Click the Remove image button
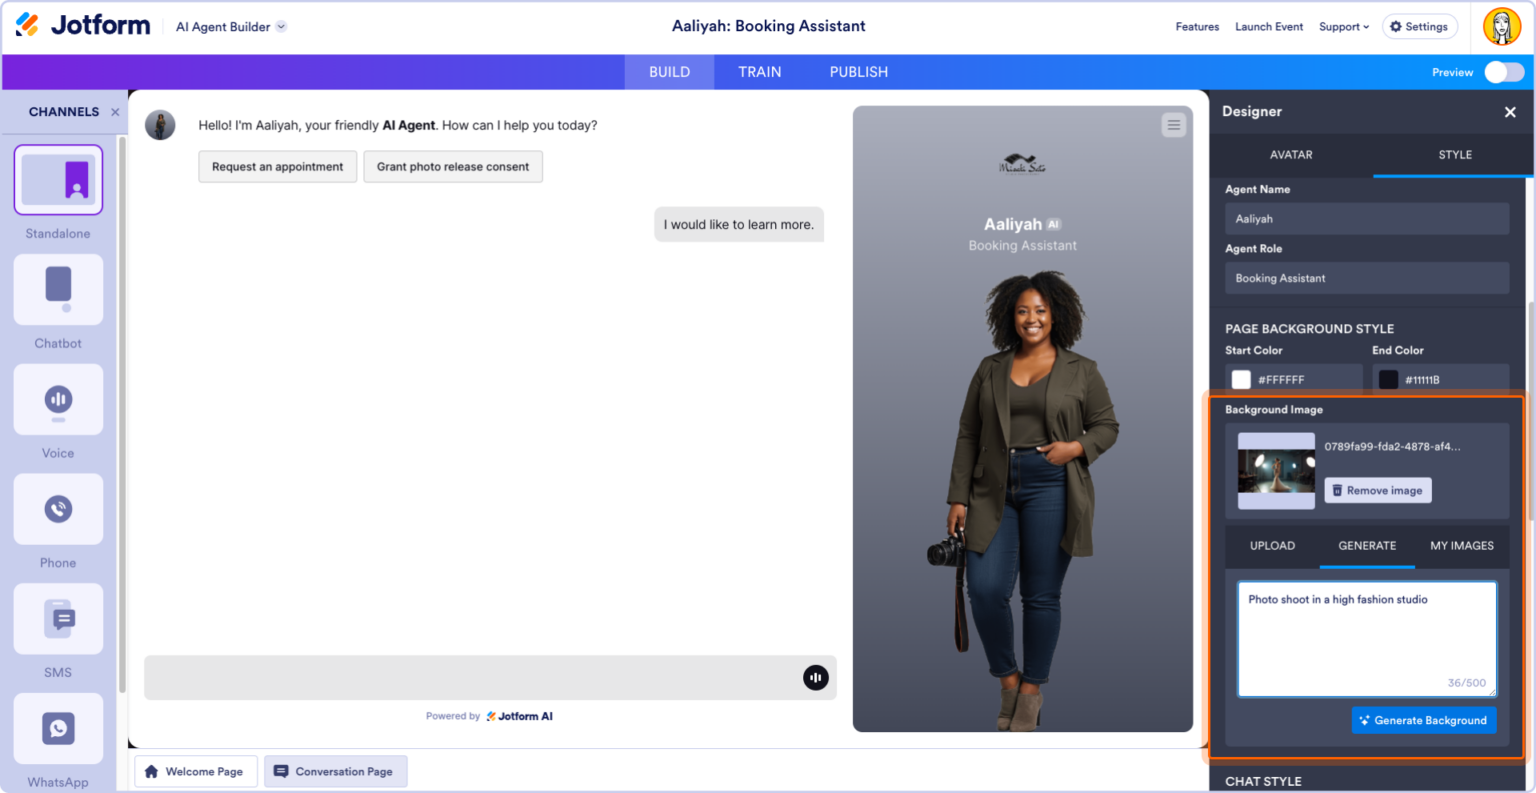This screenshot has height=793, width=1536. click(1377, 490)
